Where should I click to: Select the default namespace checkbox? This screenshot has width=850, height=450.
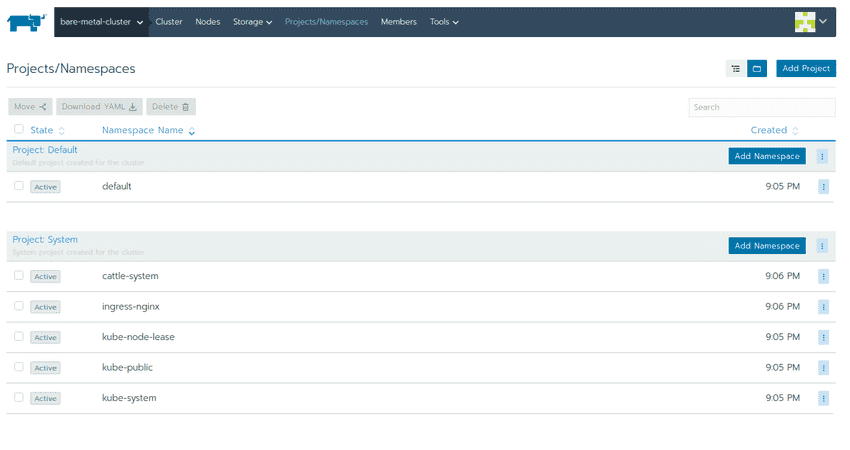[19, 186]
